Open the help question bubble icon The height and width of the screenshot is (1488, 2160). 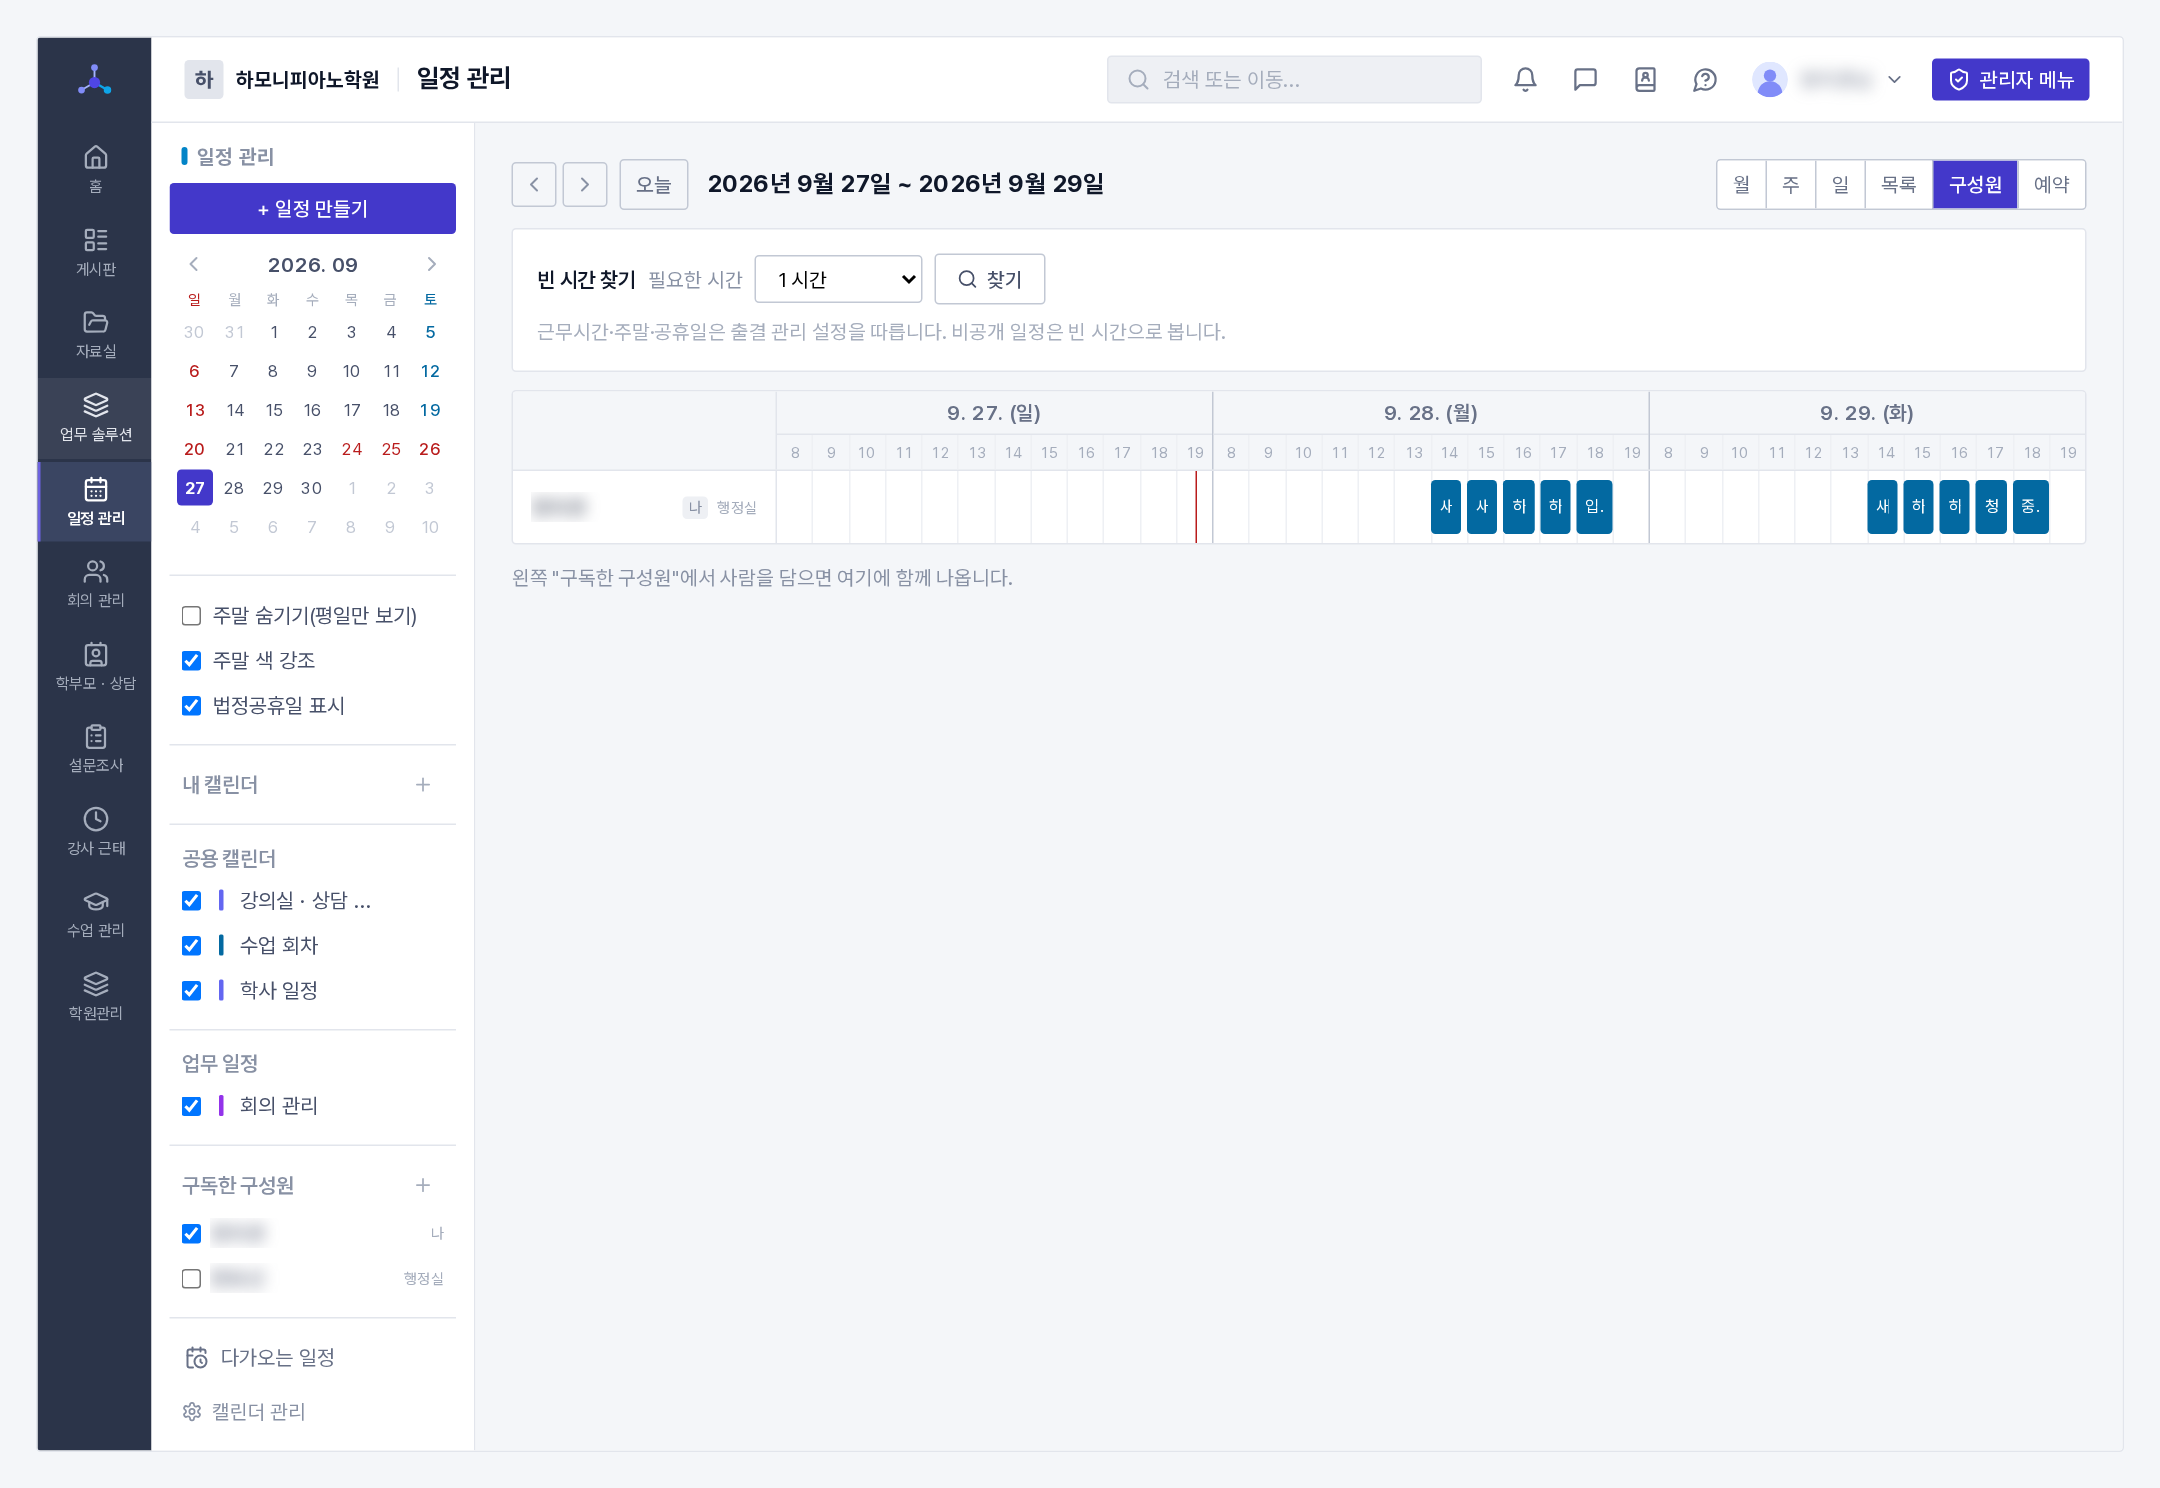tap(1705, 79)
